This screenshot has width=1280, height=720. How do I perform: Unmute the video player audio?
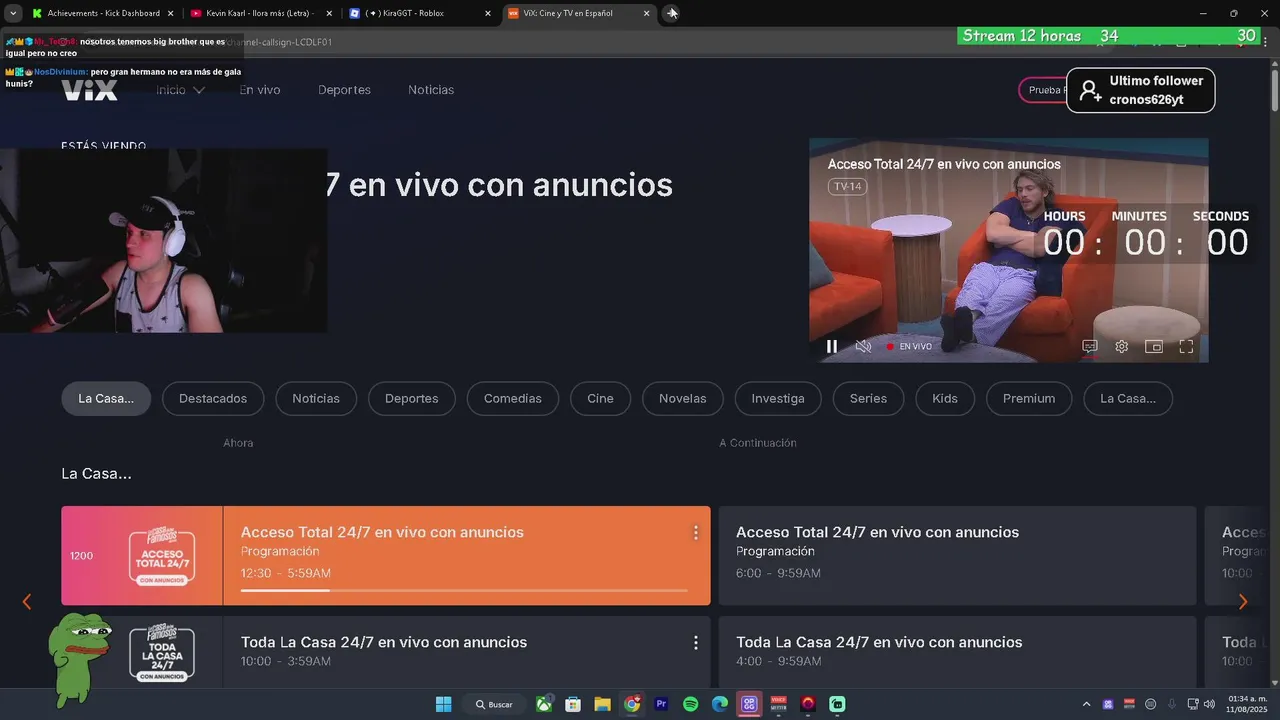click(x=863, y=346)
